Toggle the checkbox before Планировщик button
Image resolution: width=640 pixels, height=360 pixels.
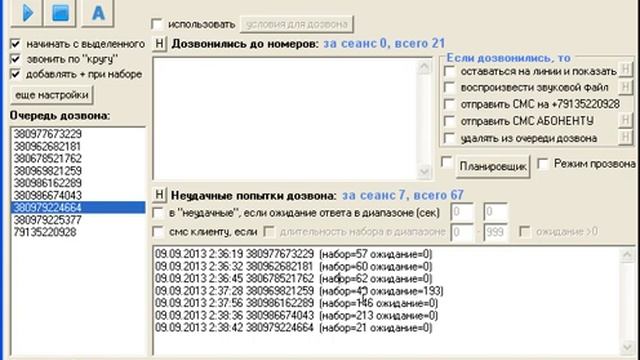[x=447, y=162]
